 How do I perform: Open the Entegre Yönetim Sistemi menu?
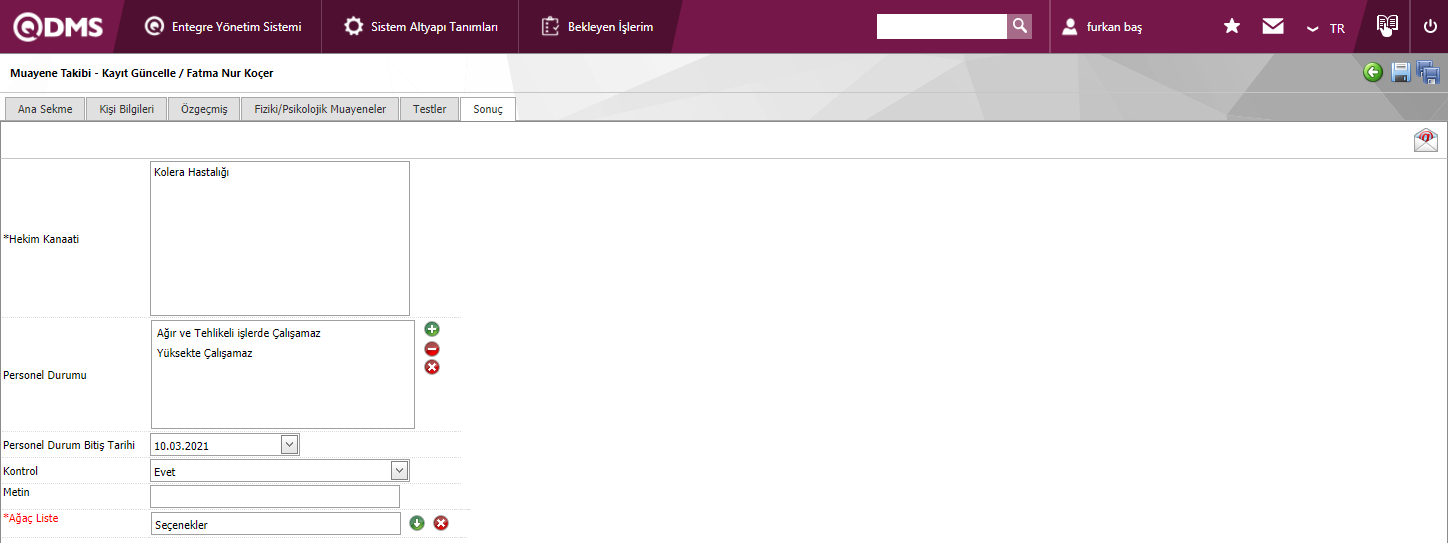tap(223, 27)
